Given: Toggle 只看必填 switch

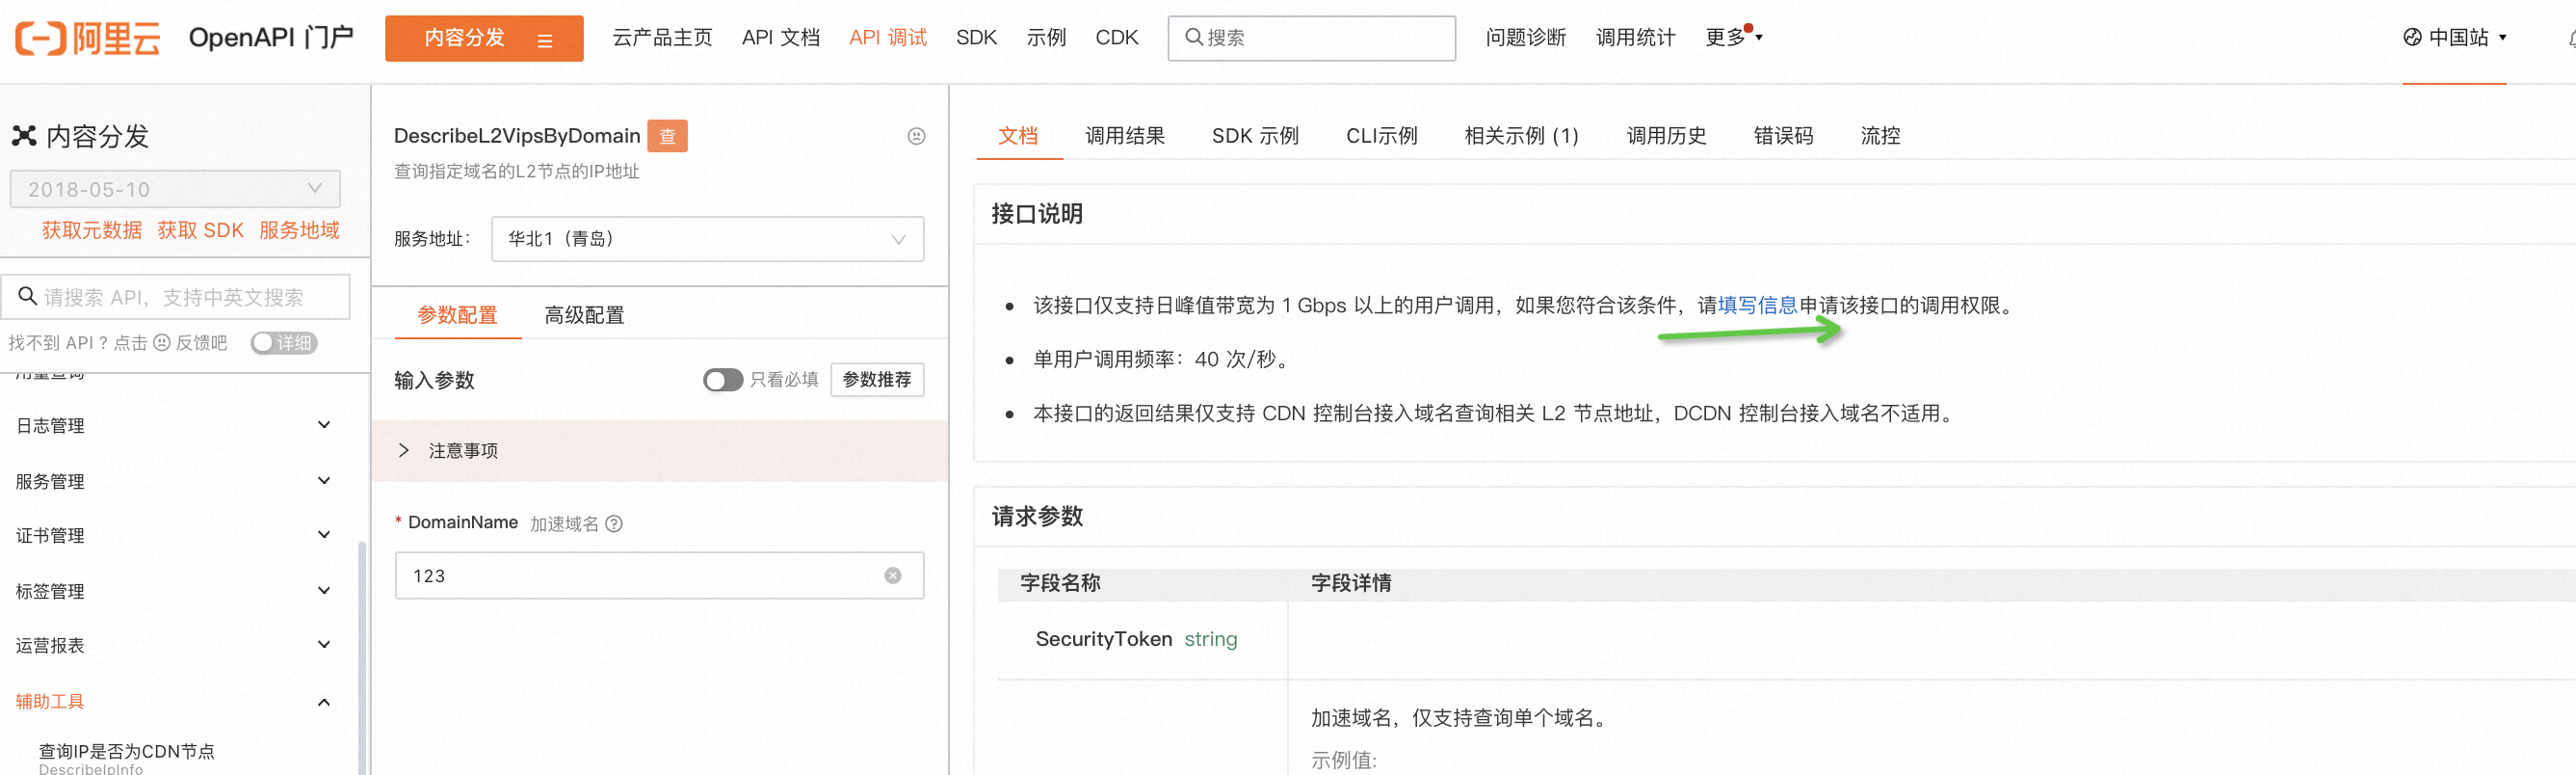Looking at the screenshot, I should click(x=722, y=380).
